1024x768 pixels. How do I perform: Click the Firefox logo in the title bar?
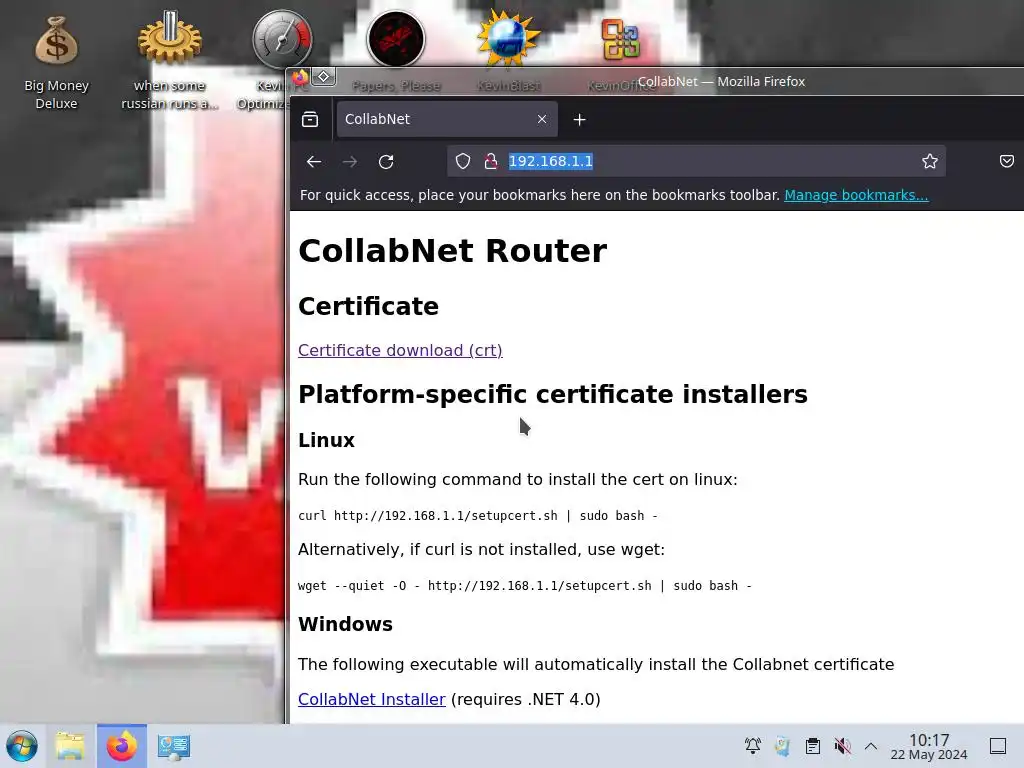coord(300,78)
